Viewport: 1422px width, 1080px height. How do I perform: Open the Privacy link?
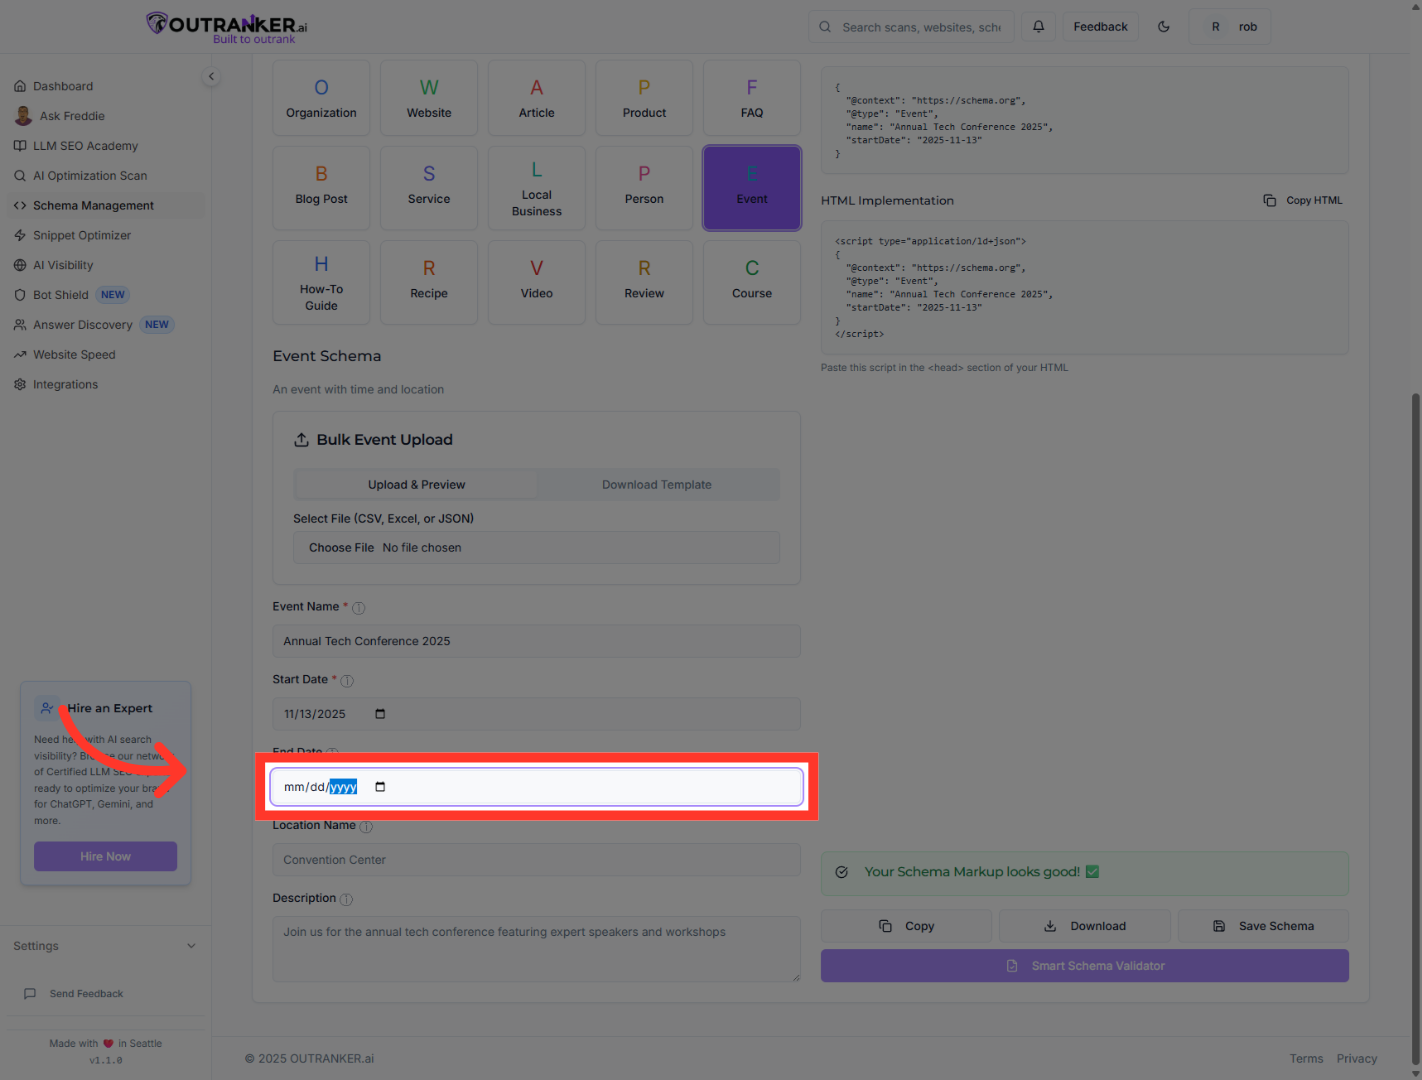(x=1357, y=1059)
